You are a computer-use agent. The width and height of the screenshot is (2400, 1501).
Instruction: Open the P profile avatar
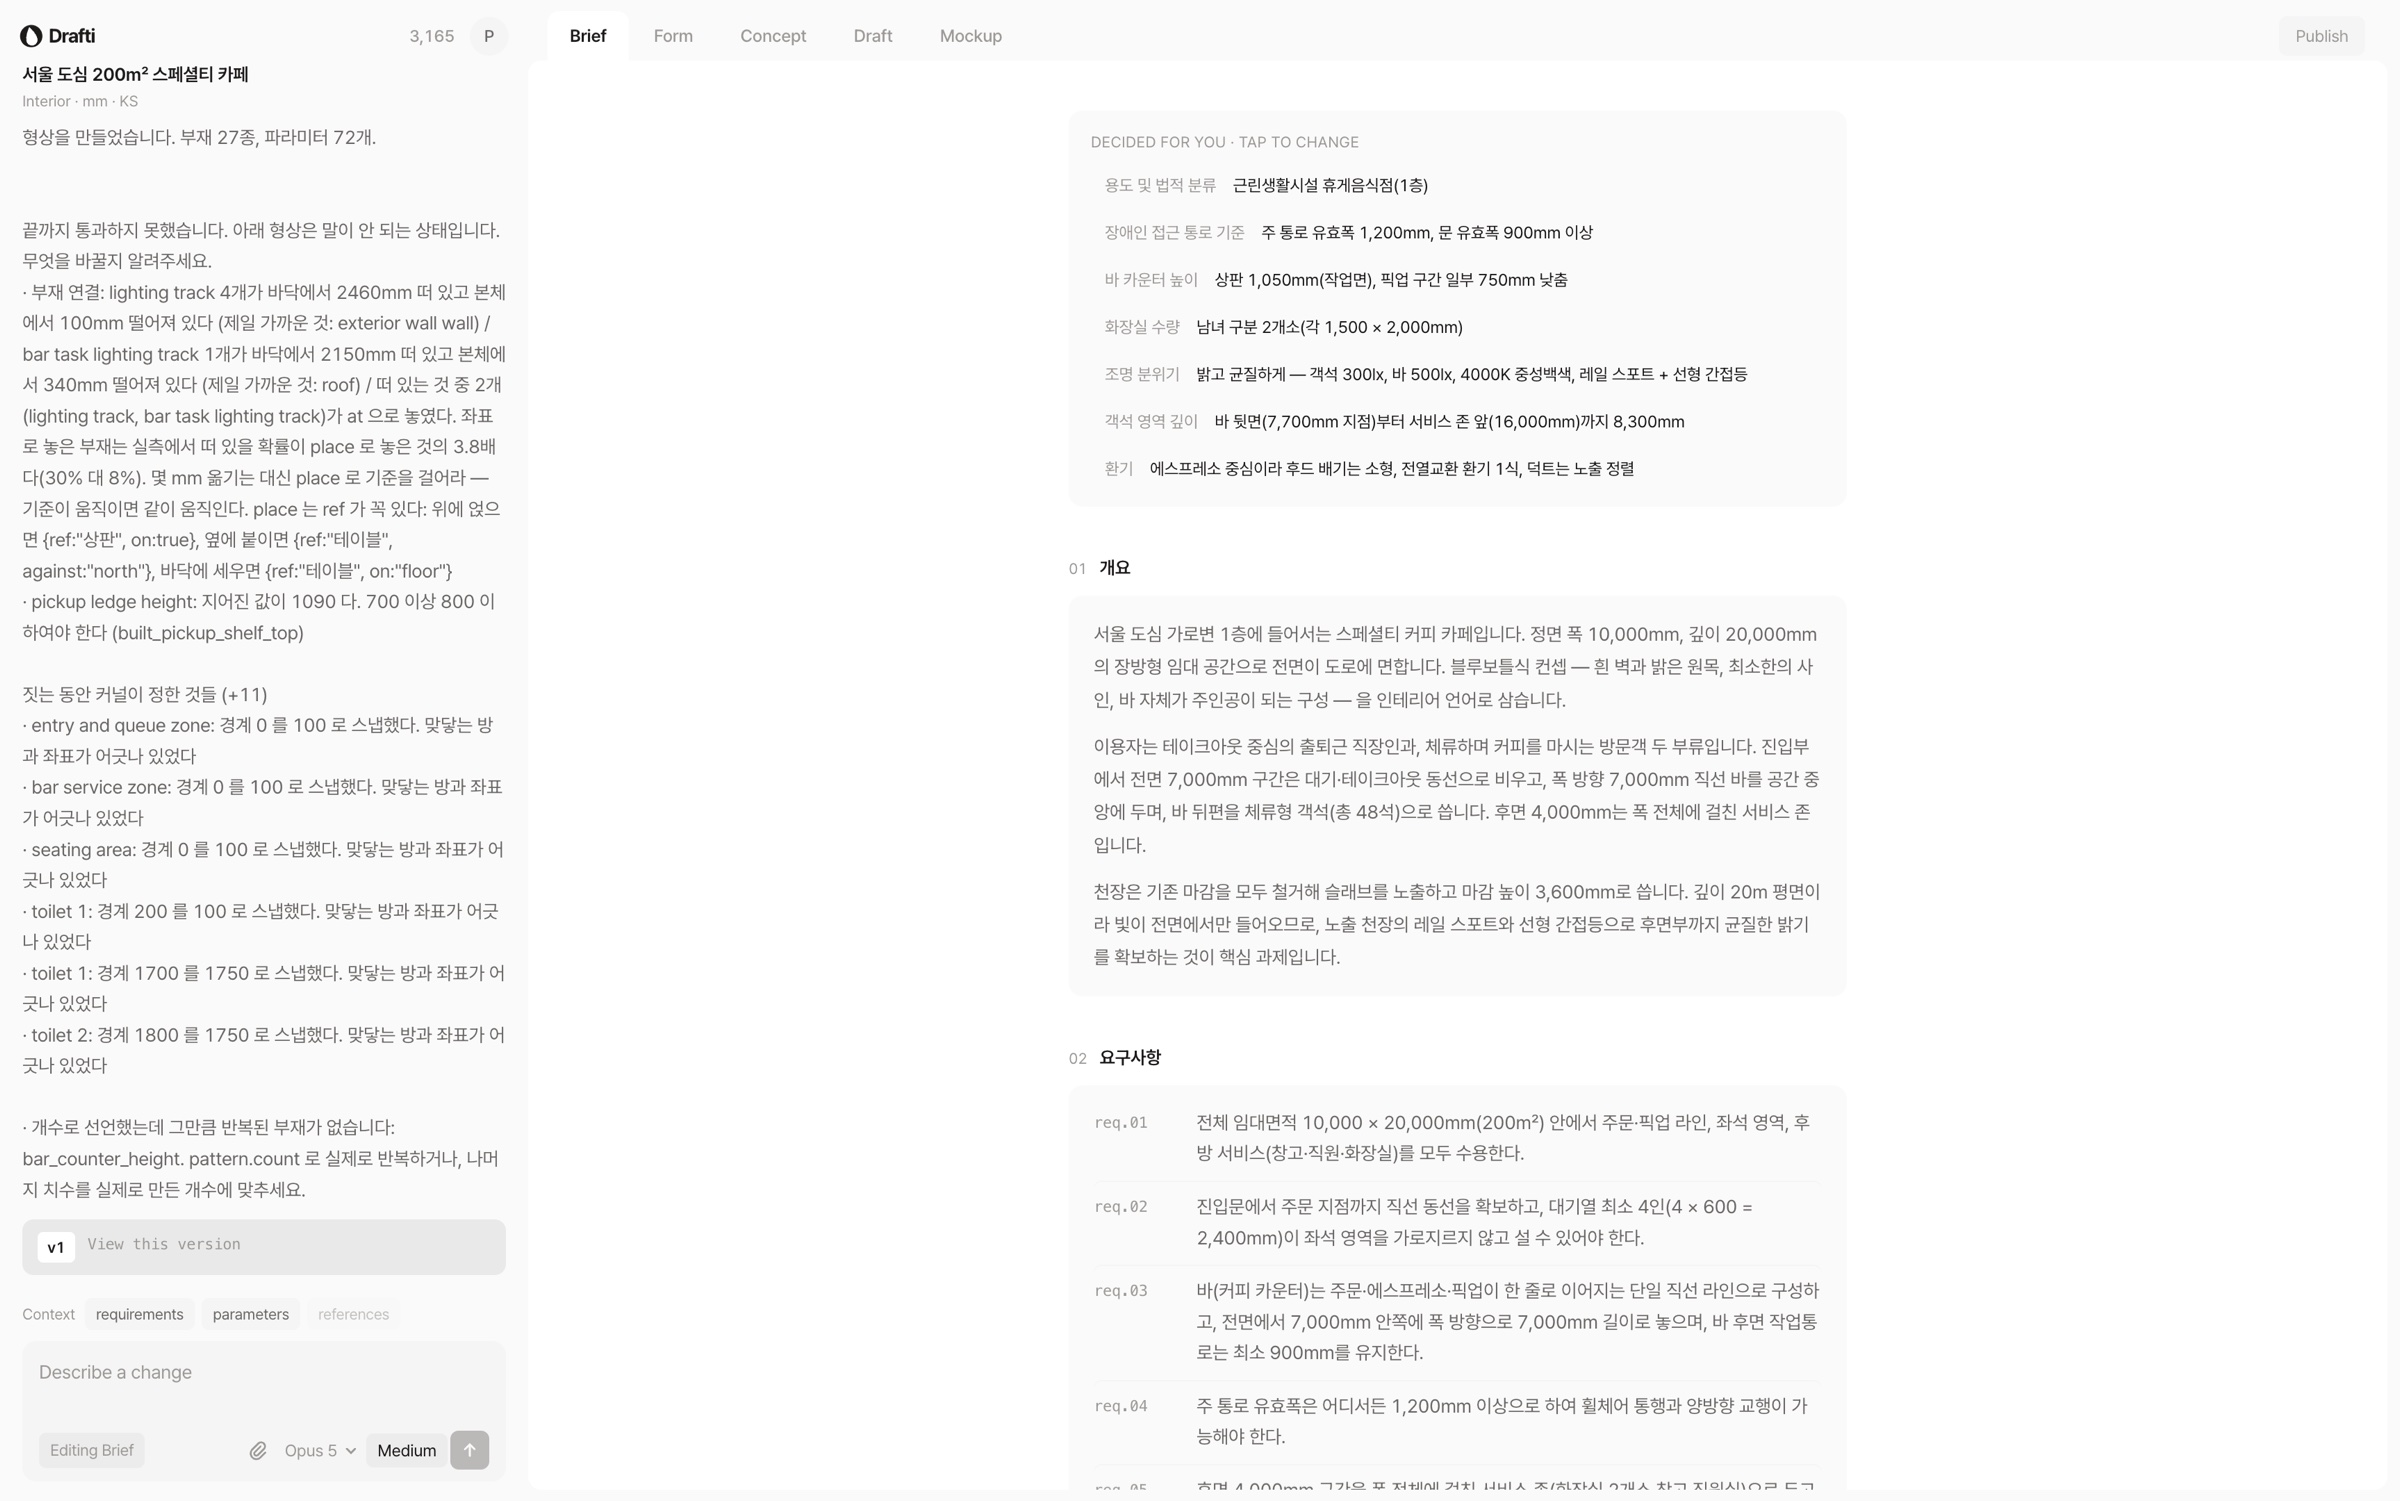489,36
